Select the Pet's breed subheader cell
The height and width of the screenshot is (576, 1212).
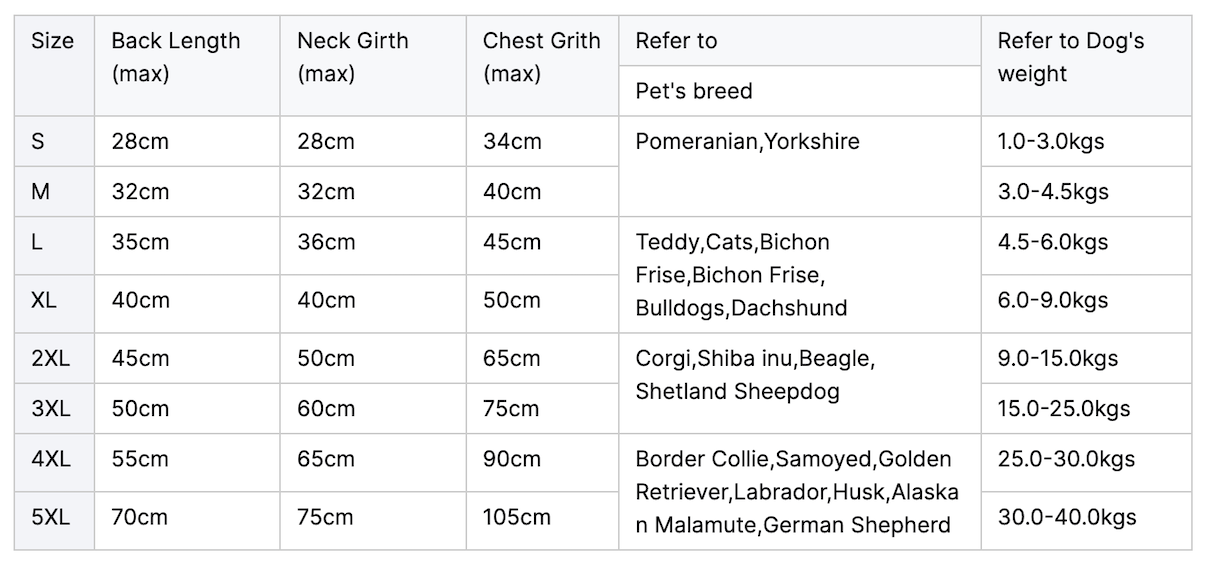(x=800, y=91)
